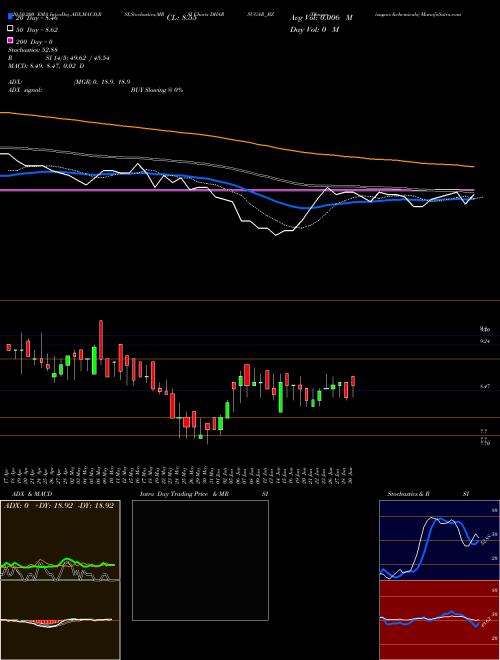Click the 8.47 price axis label
The image size is (500, 660).
click(x=485, y=386)
